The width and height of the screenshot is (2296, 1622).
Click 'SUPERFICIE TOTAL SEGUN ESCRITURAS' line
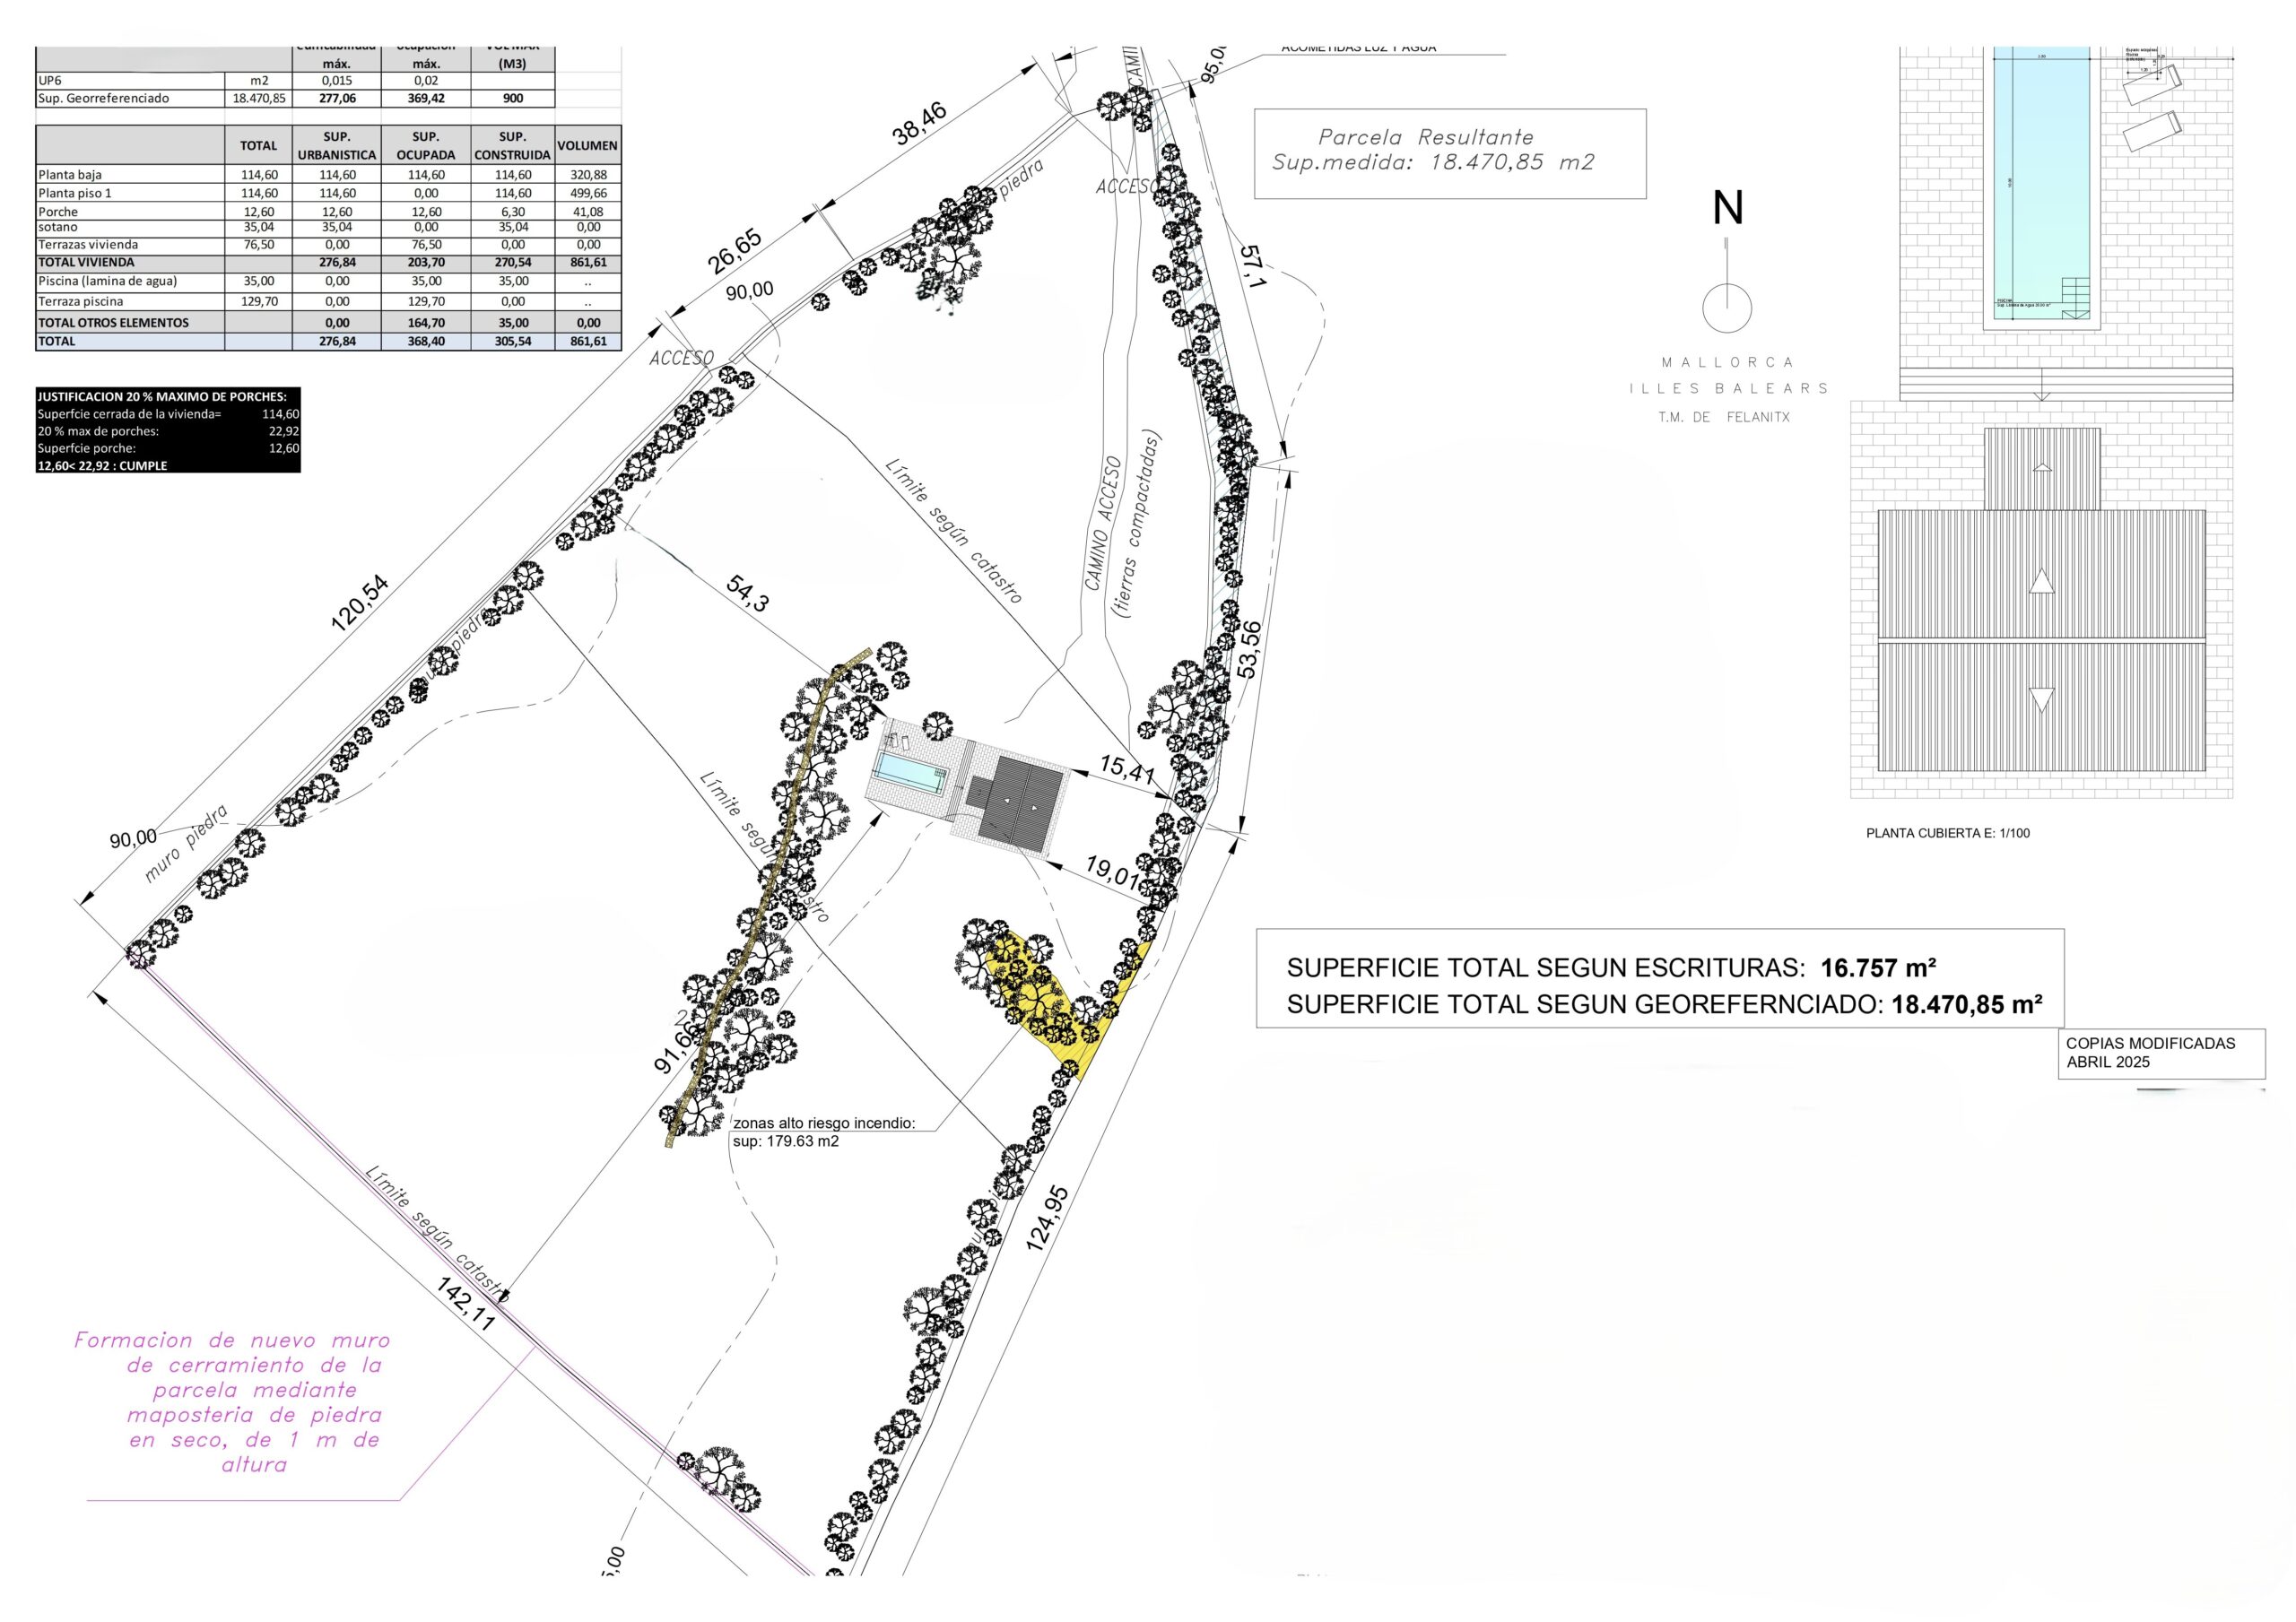coord(1610,967)
